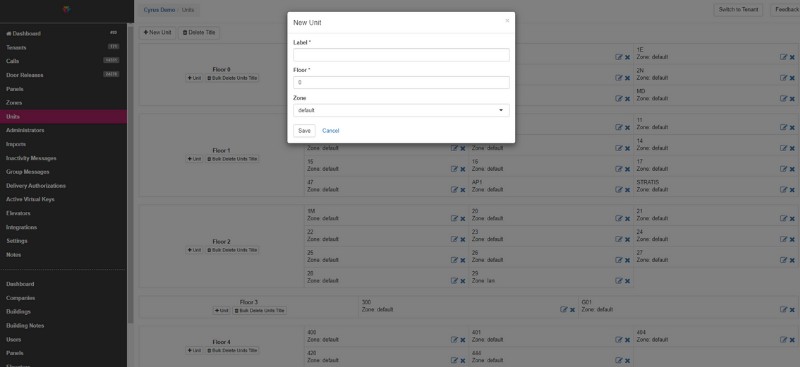
Task: Click the app logo in sidebar header
Action: [x=66, y=9]
